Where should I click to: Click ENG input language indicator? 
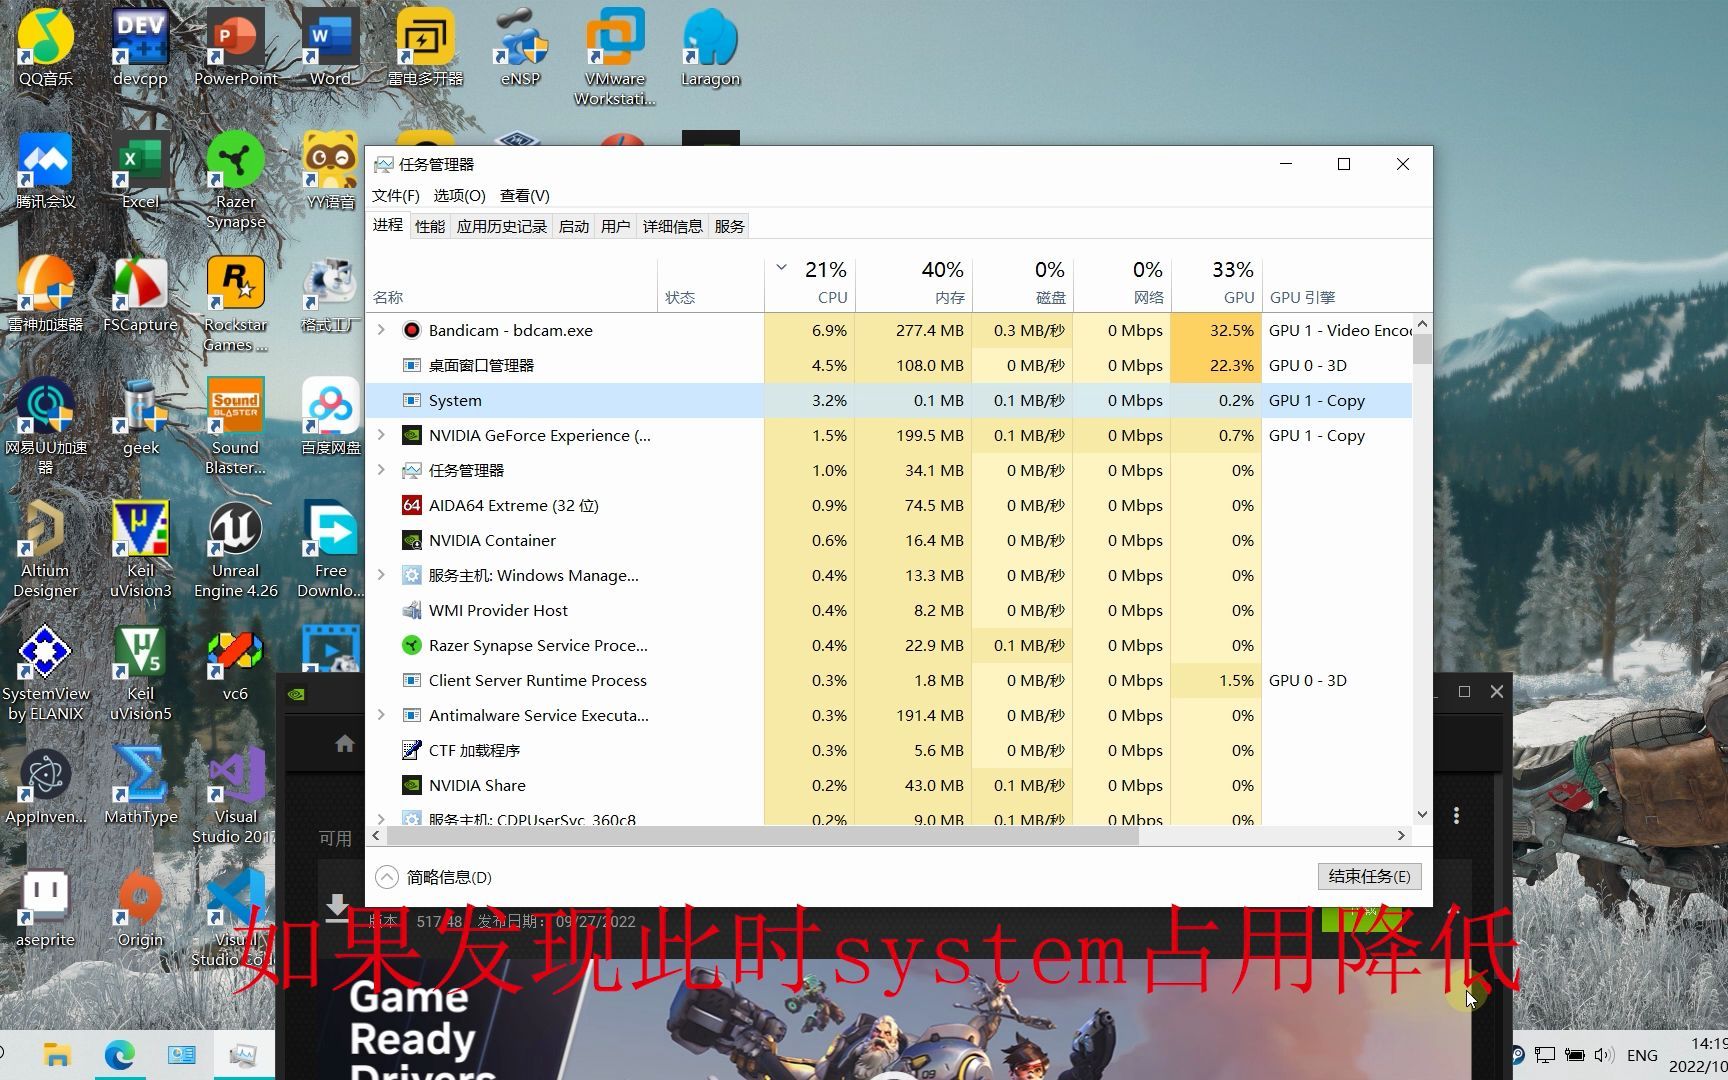point(1642,1055)
